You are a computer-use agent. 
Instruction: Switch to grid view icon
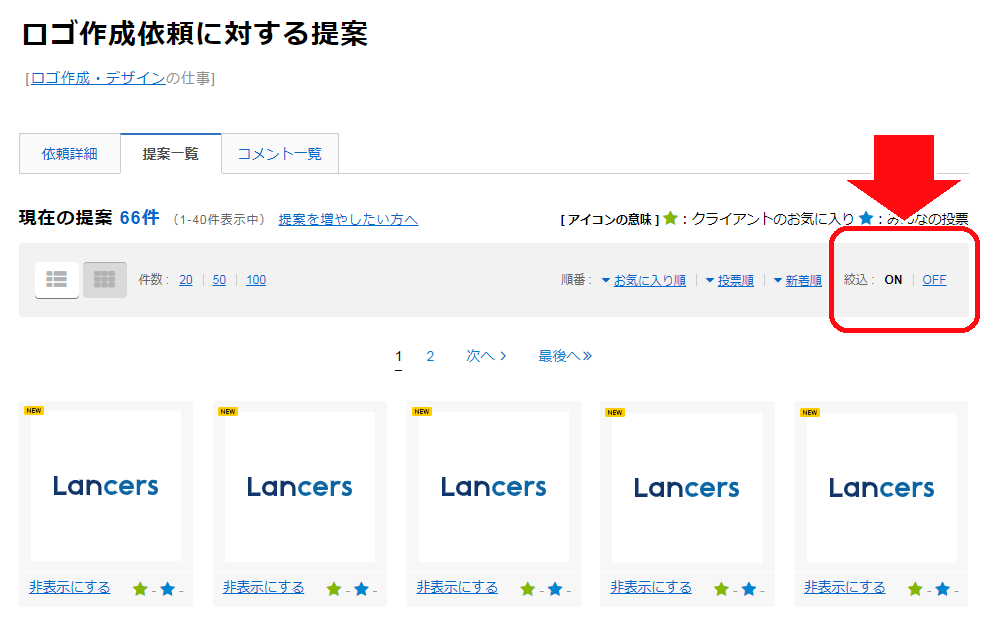(105, 279)
